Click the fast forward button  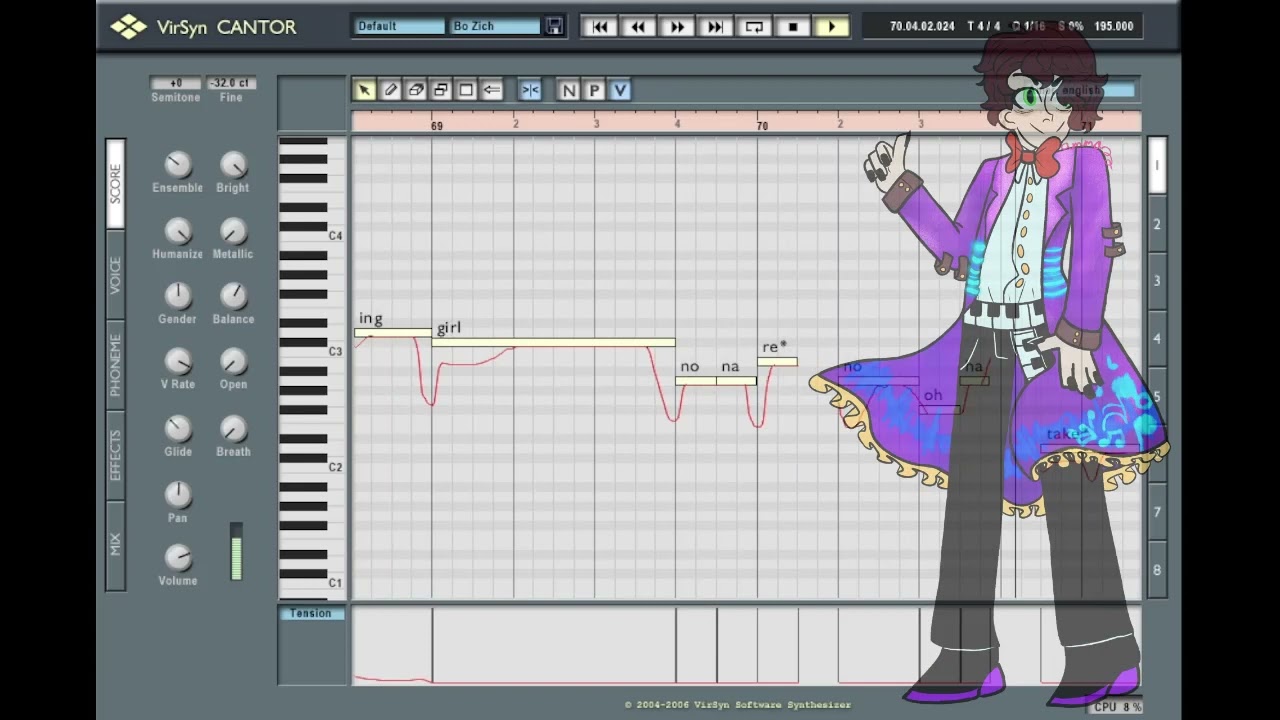pos(677,27)
